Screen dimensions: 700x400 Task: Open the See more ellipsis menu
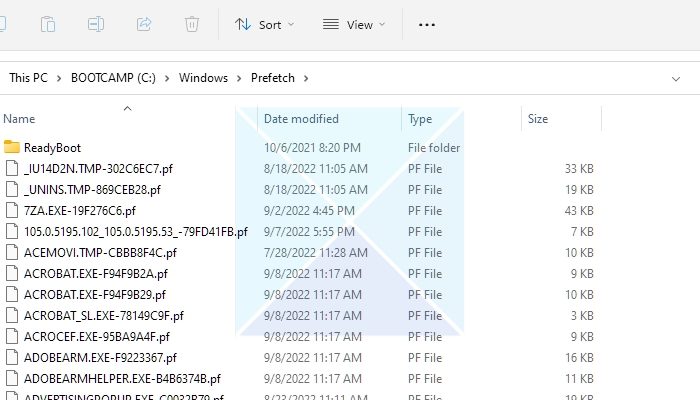[427, 25]
